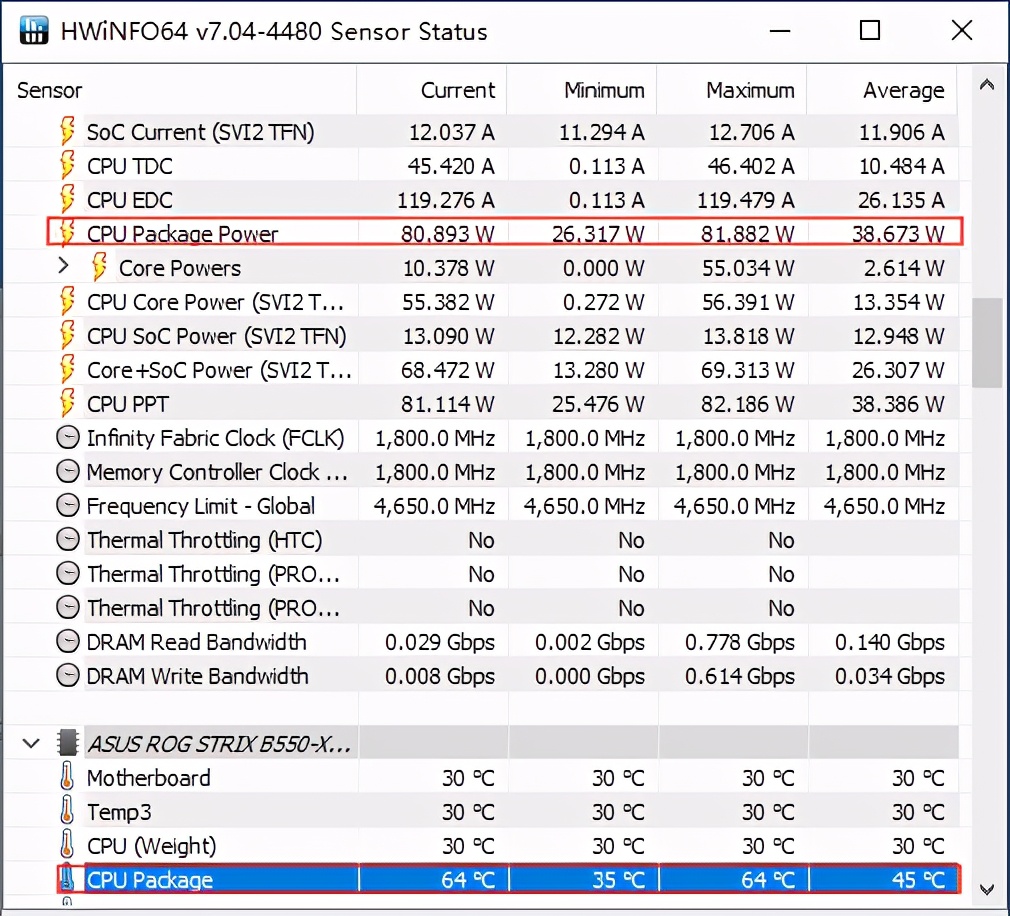Click the vertical scrollbar thumb
Viewport: 1010px width, 916px height.
[987, 343]
